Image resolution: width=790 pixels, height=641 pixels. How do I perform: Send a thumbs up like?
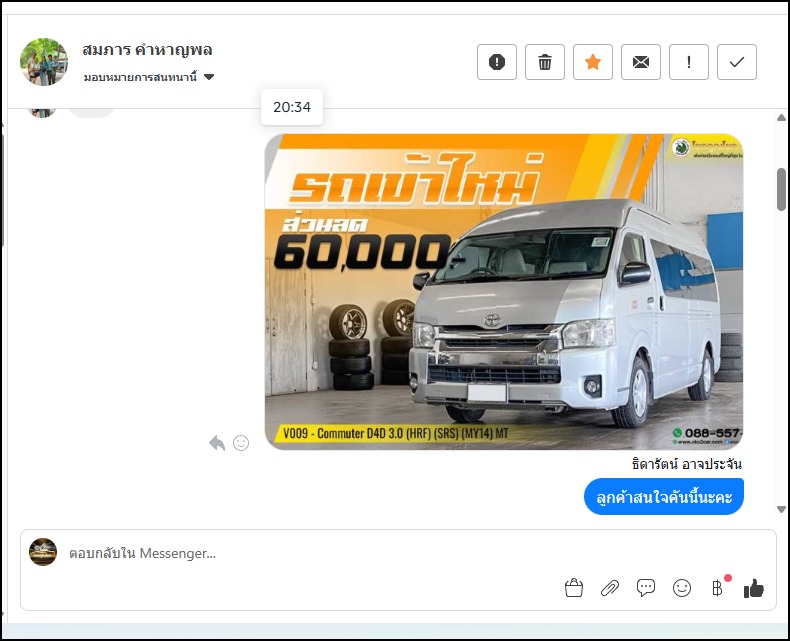point(754,588)
